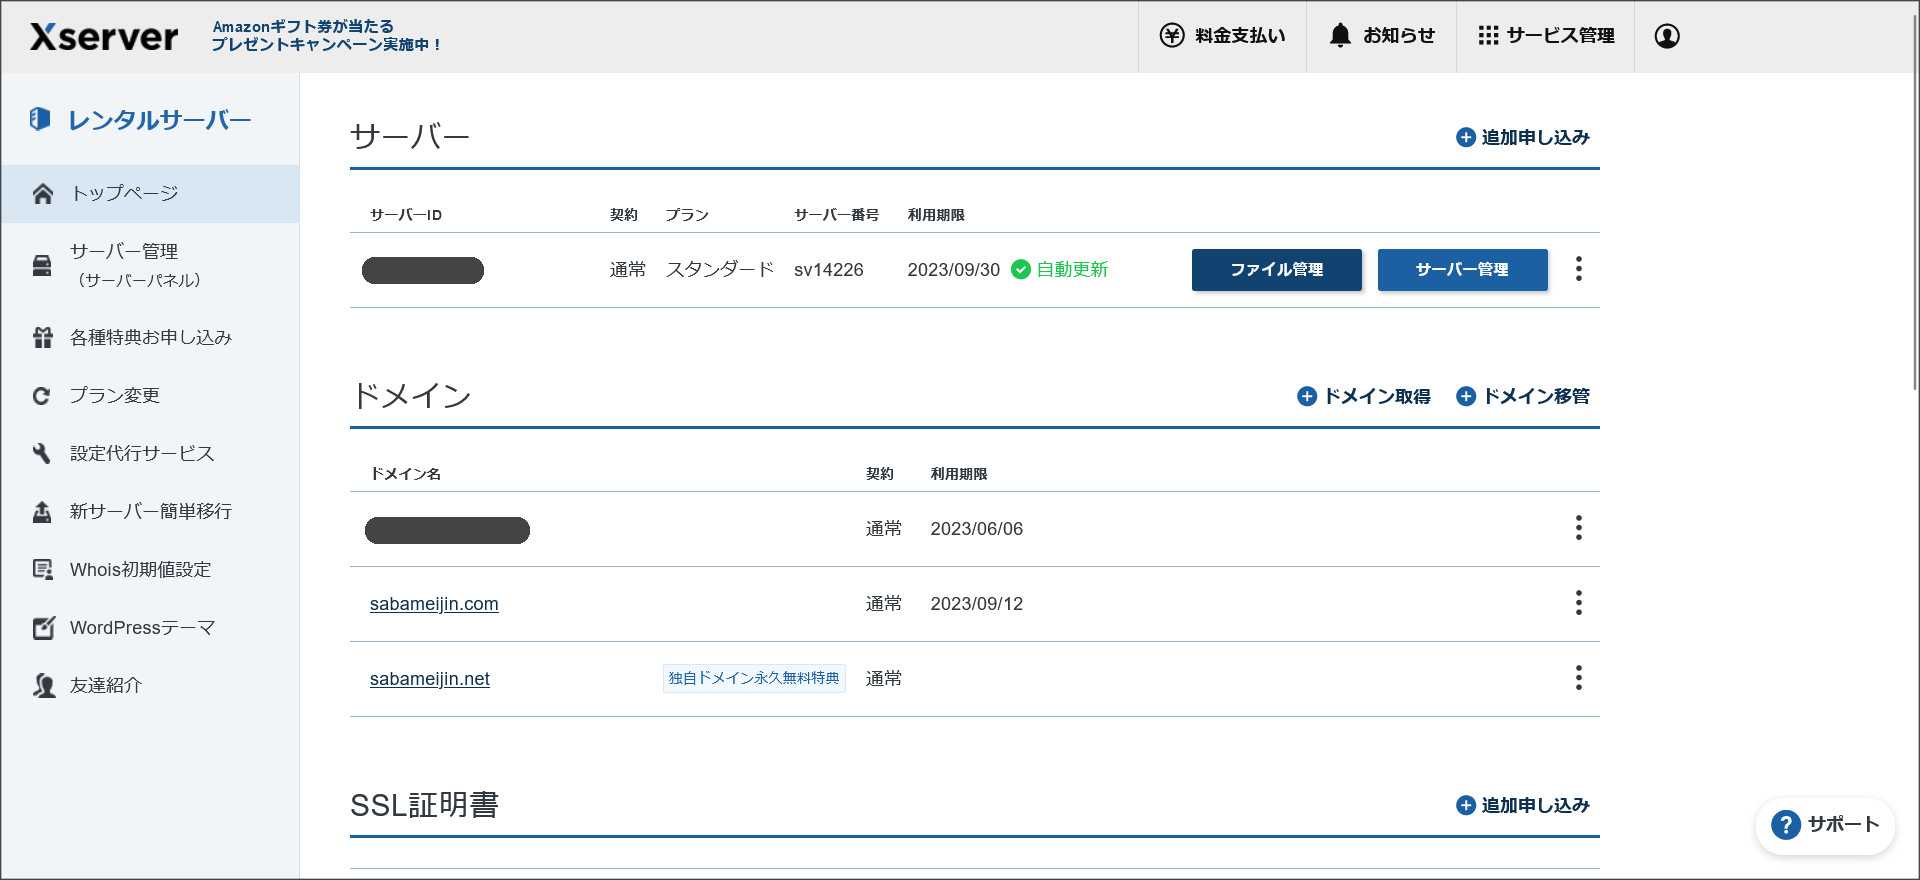Click the gift icon beside 各種特典お申し込み
The width and height of the screenshot is (1920, 880).
coord(42,338)
